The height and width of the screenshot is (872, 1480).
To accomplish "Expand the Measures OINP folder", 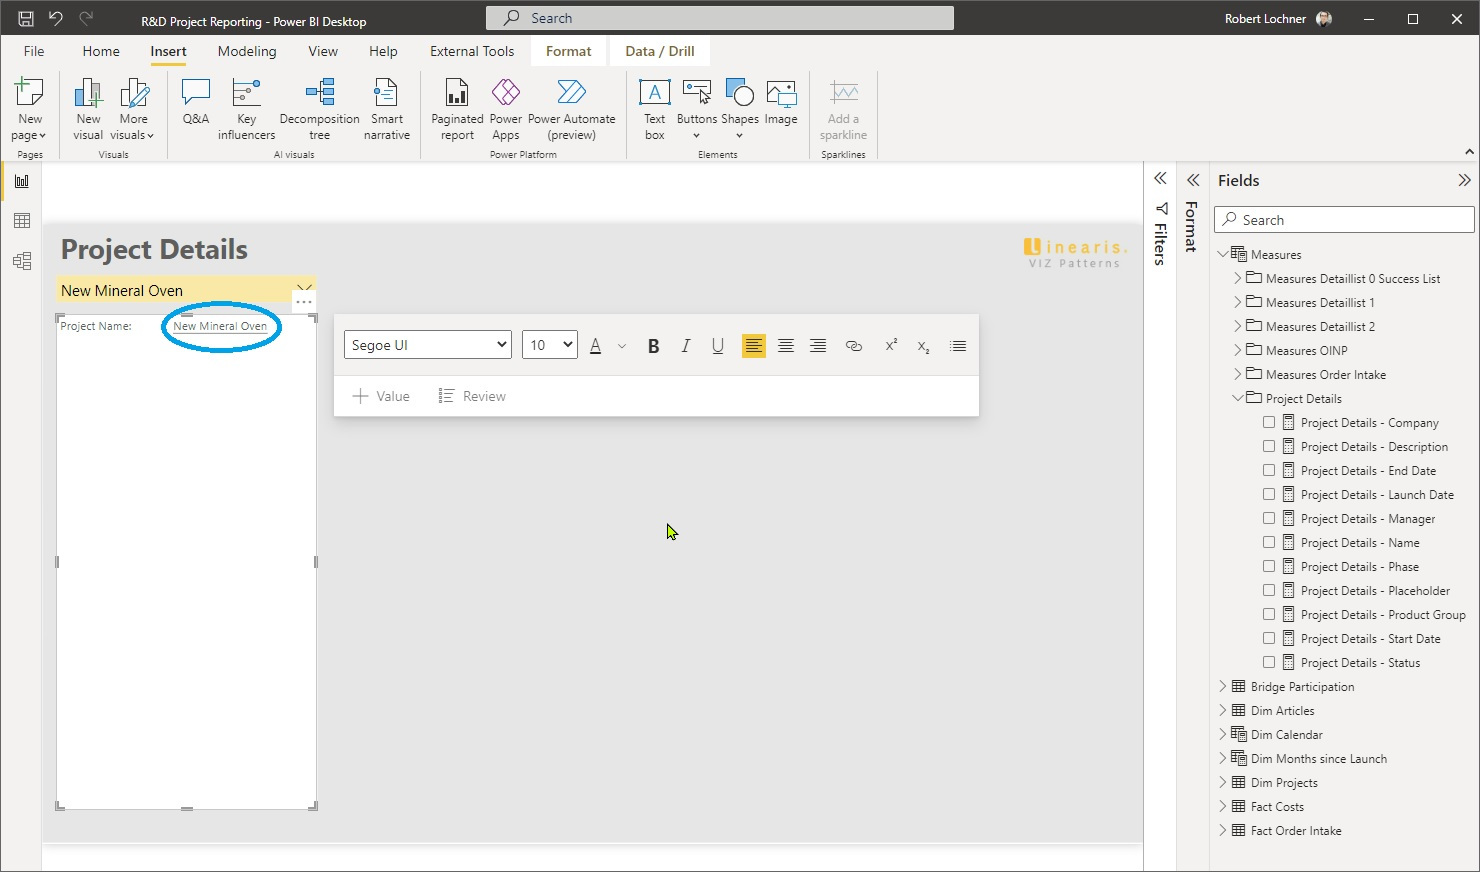I will point(1238,350).
